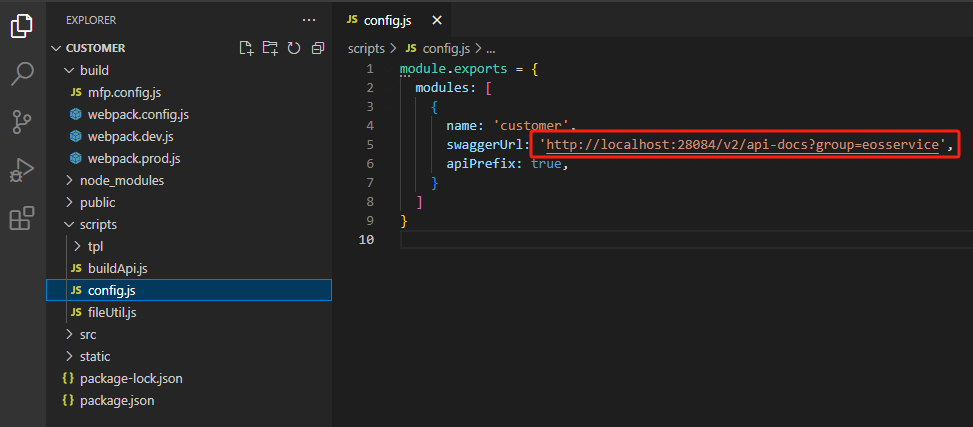Open package.json in the Explorer
The image size is (973, 427).
click(117, 400)
